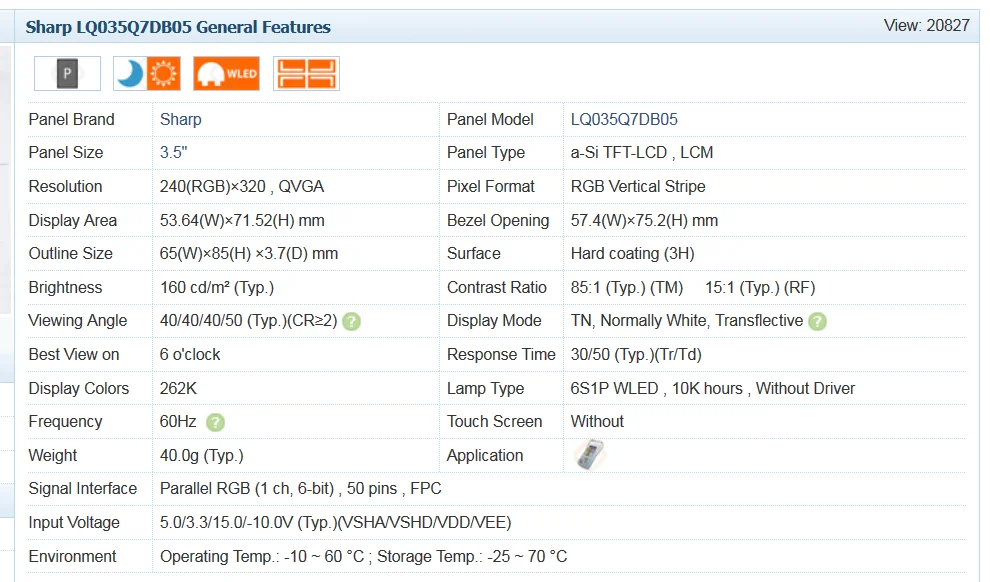Click the portrait panel 'P' icon
990x582 pixels.
67,73
